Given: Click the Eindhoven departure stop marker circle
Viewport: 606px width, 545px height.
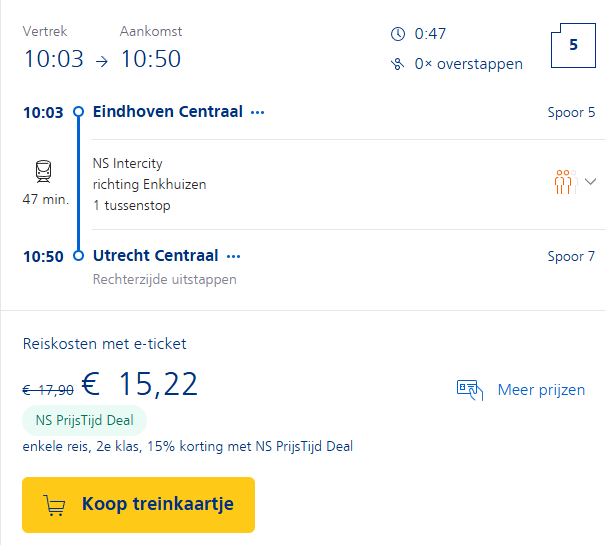Looking at the screenshot, I should click(x=78, y=112).
